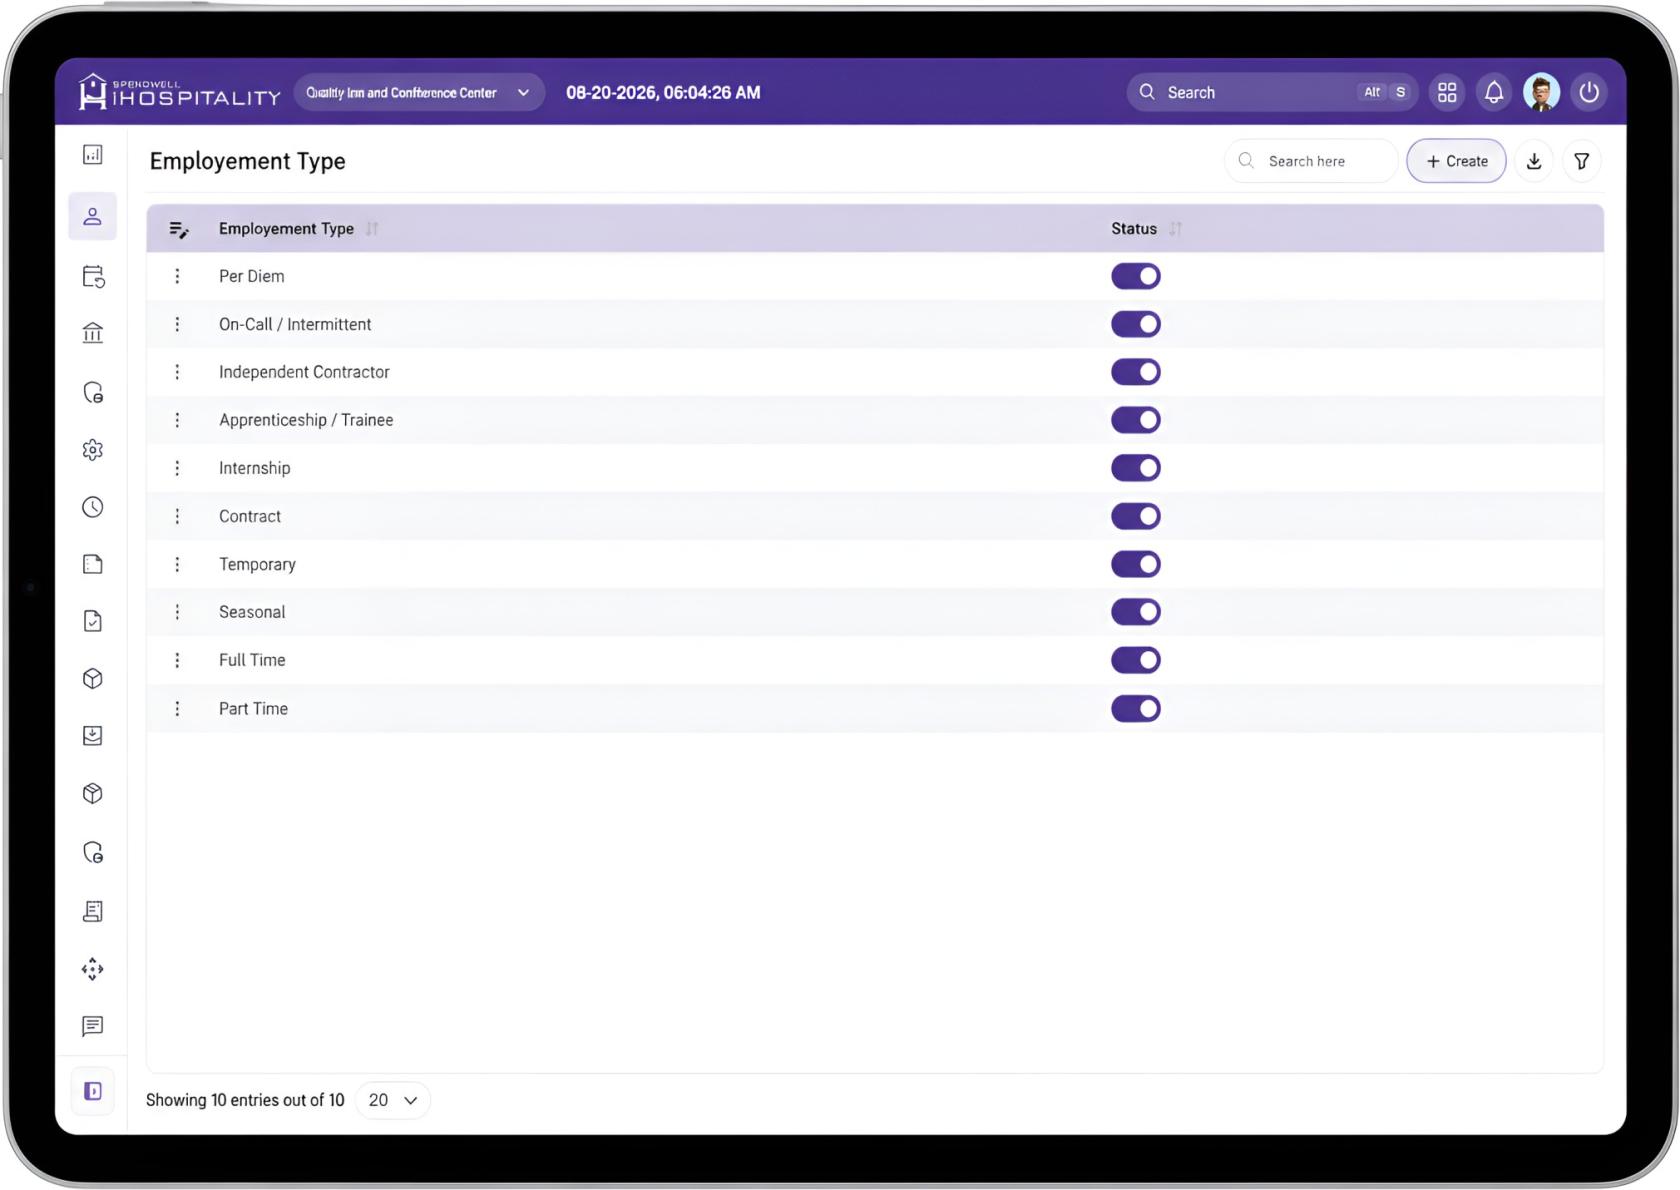Collapse the sidebar panel icon
The image size is (1680, 1190).
pyautogui.click(x=93, y=1091)
